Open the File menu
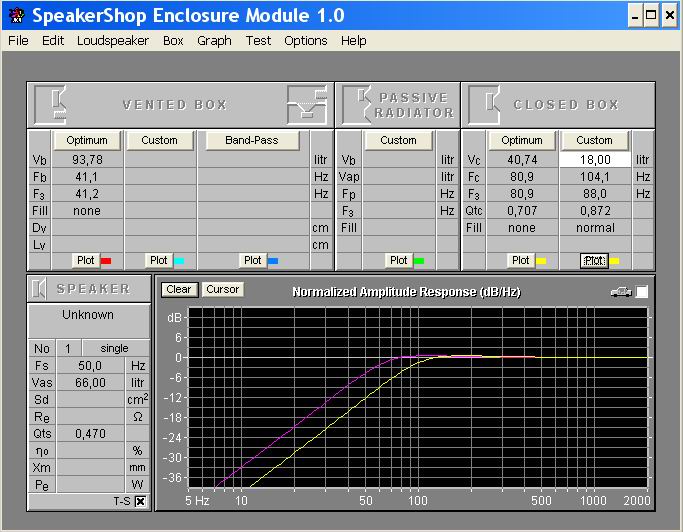This screenshot has height=532, width=683. (18, 41)
